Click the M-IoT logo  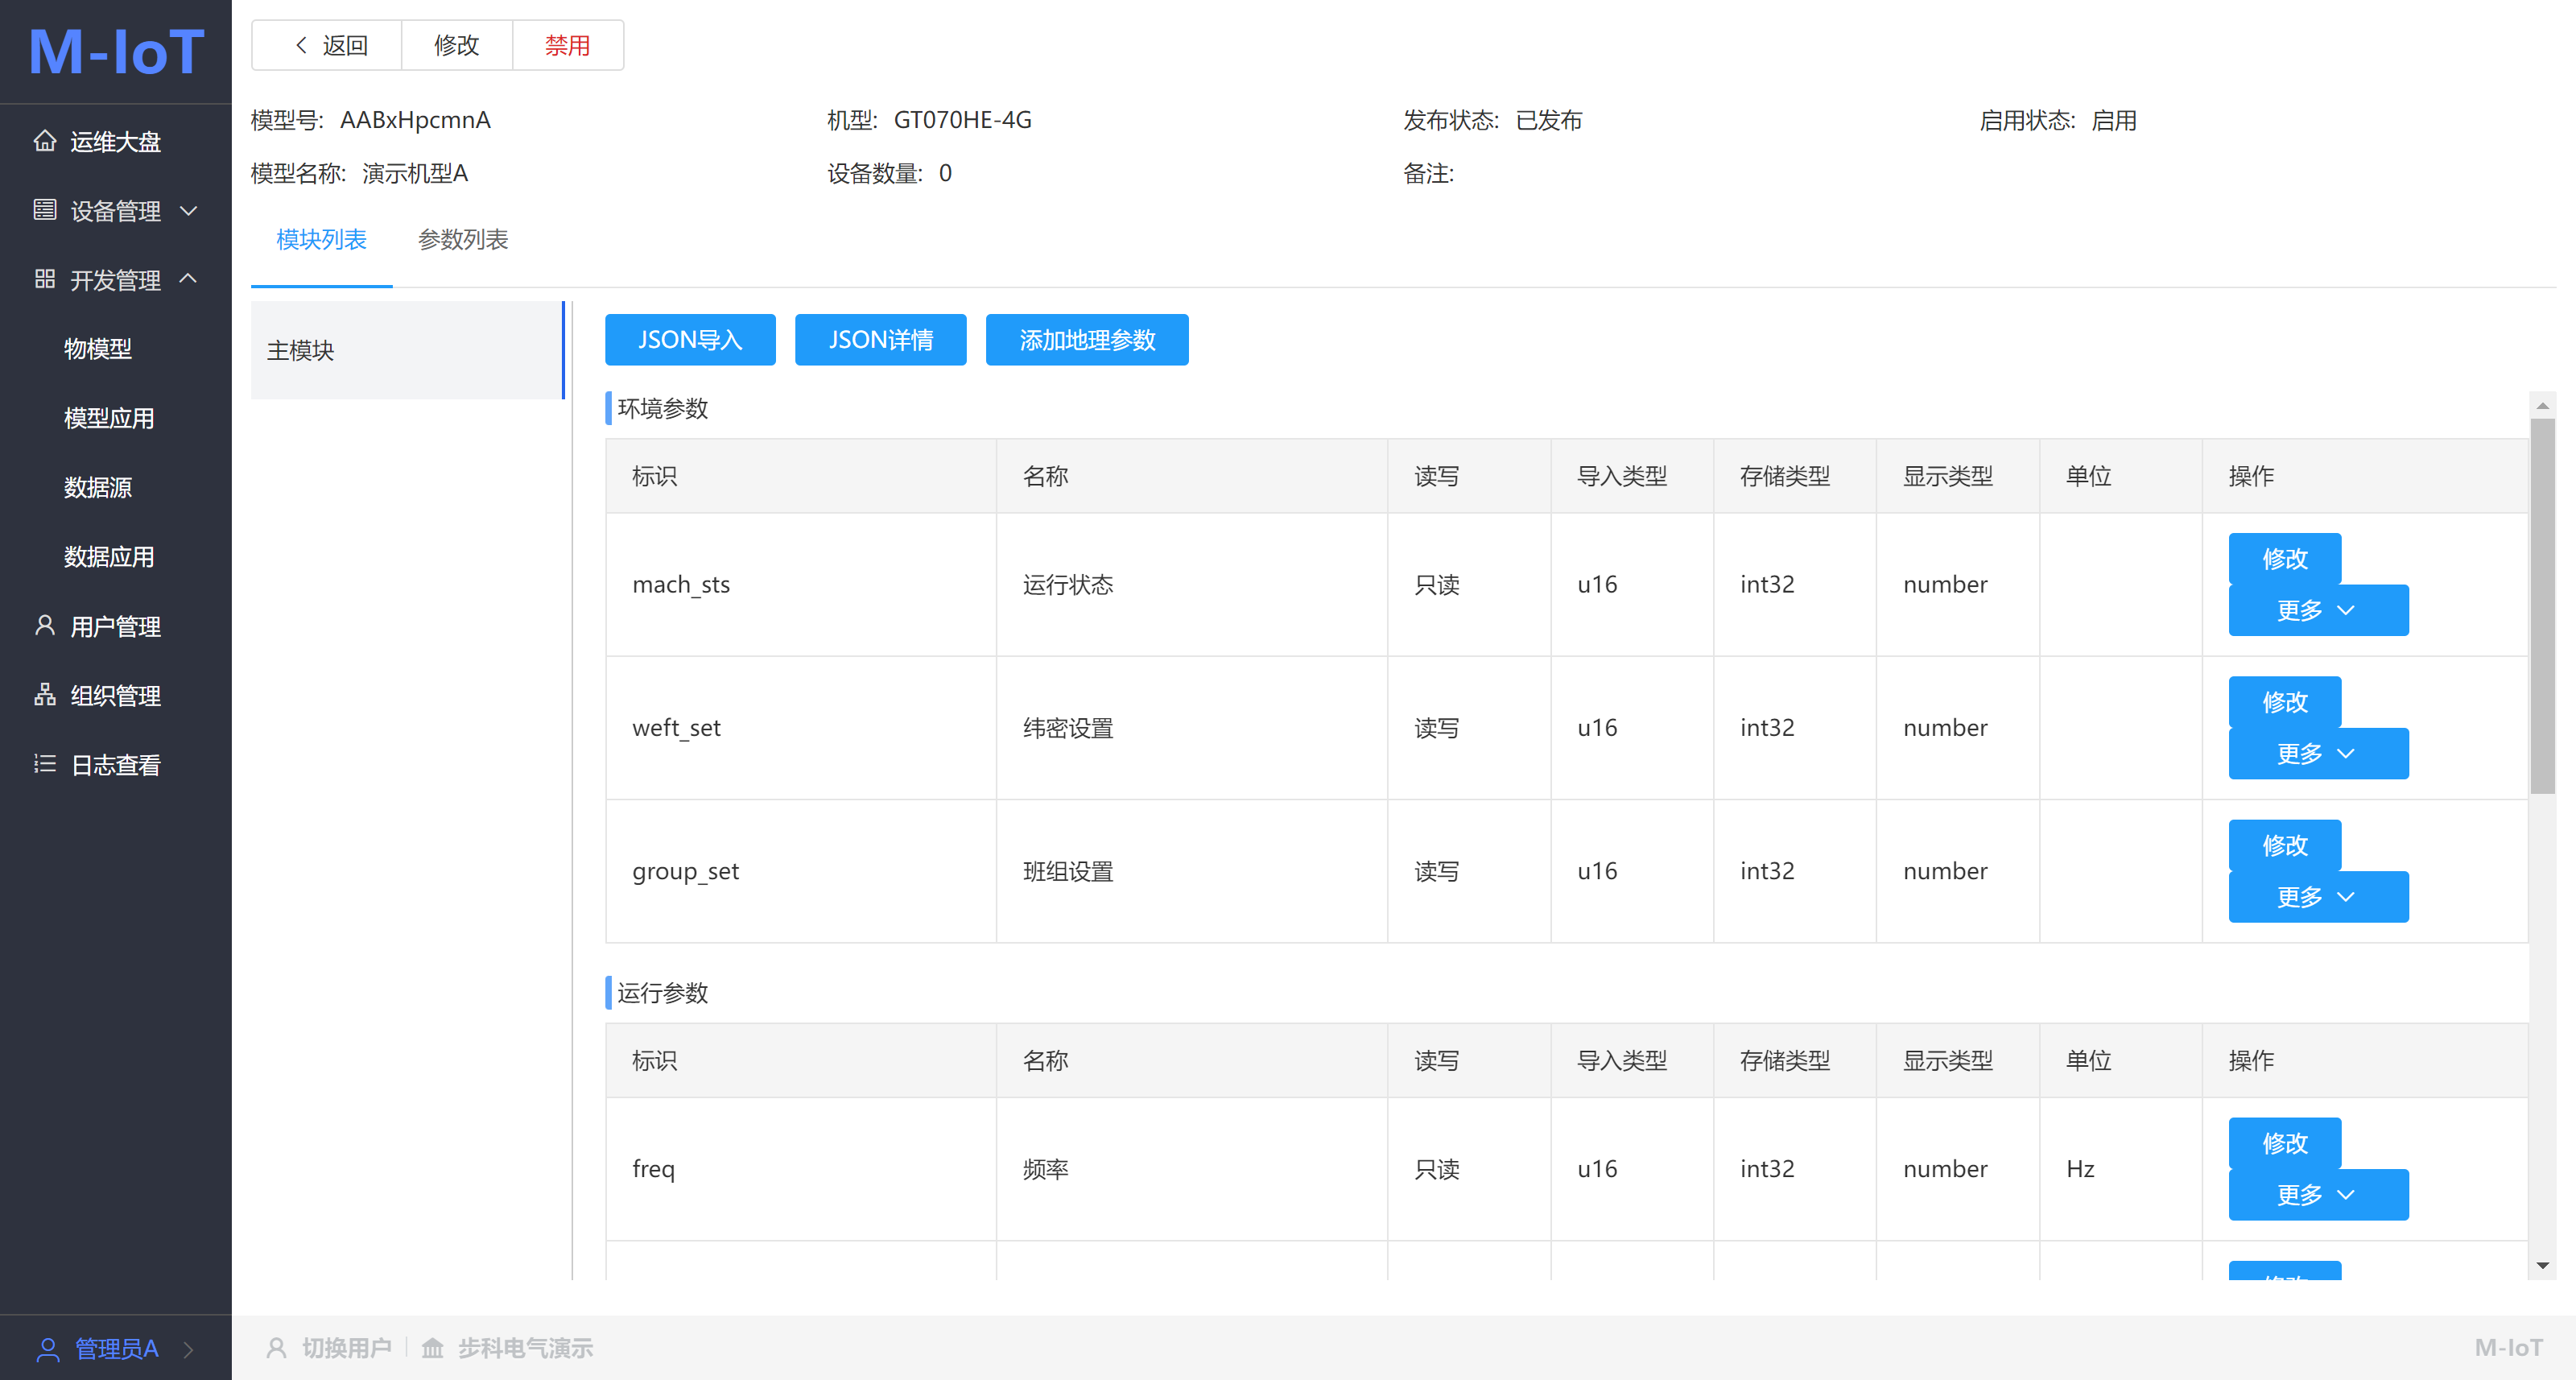(x=116, y=51)
